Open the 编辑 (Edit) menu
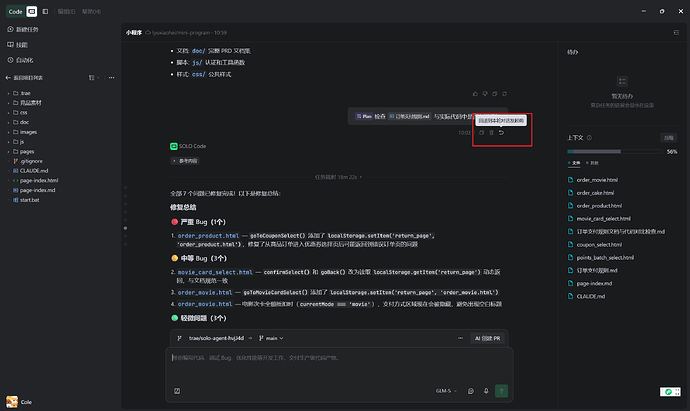The image size is (690, 411). click(66, 11)
